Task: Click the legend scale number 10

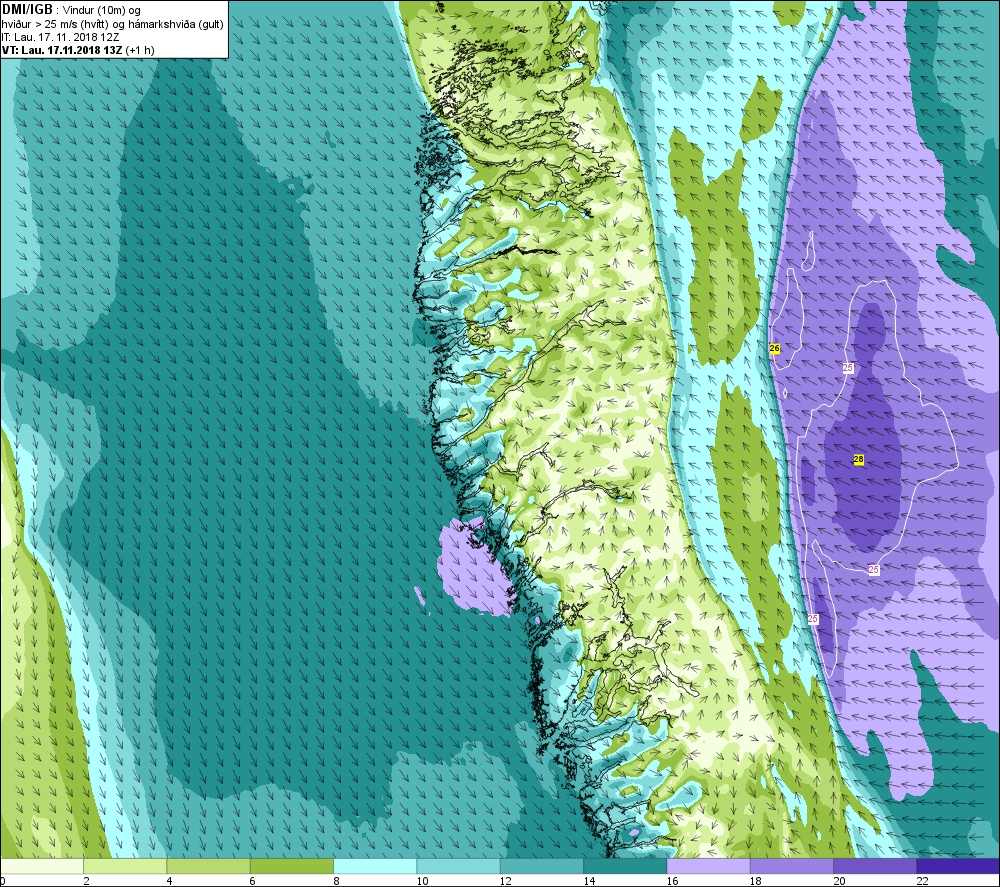Action: point(423,881)
